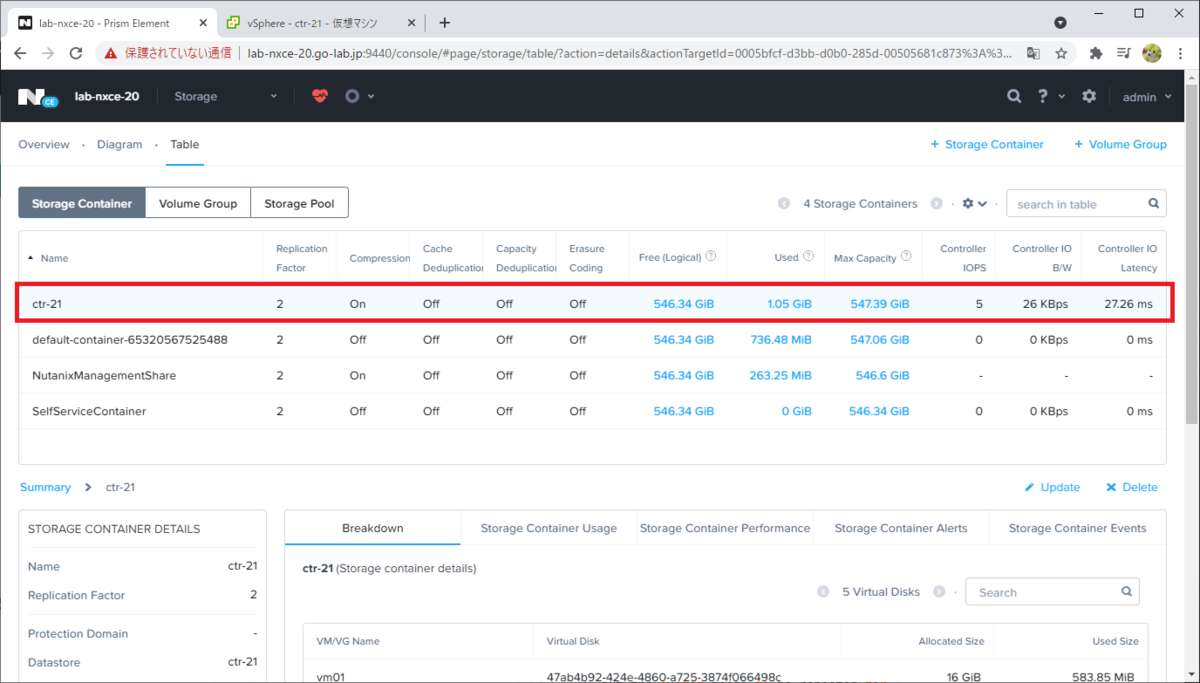Sort by Controller IOPS column header
Screen dimensions: 1200x683
(963, 258)
